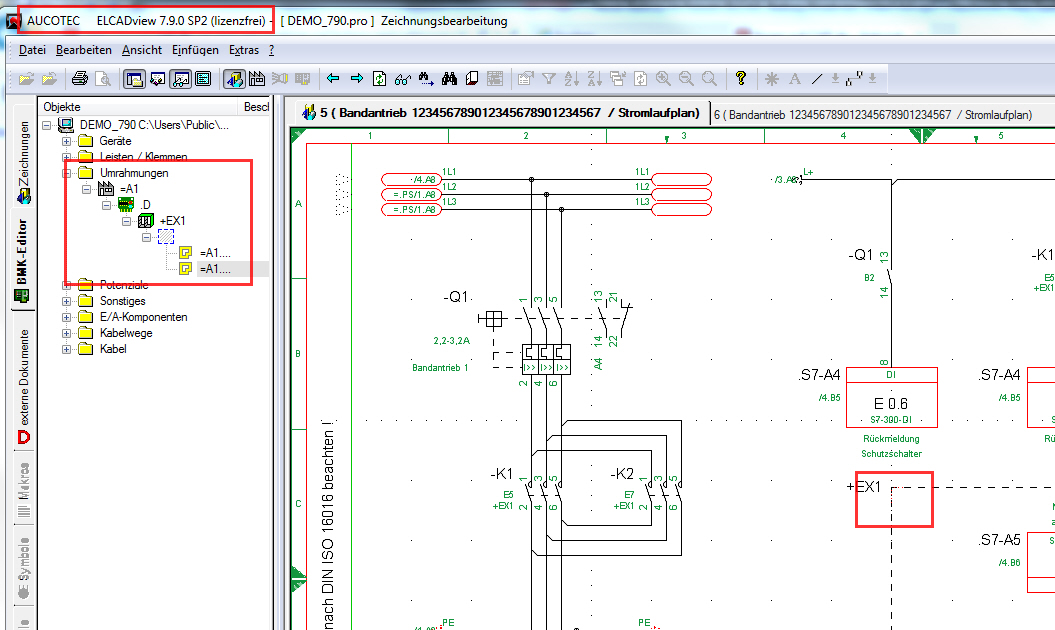Open the ? help menu
The width and height of the screenshot is (1055, 630).
coord(271,50)
